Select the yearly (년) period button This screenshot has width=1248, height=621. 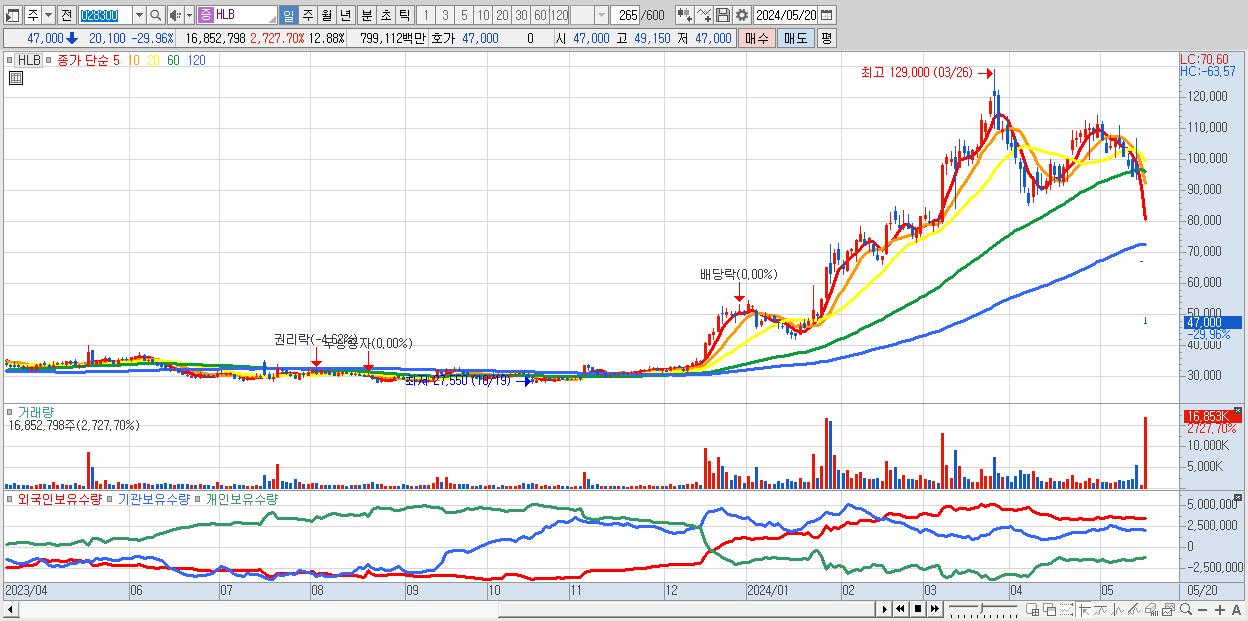coord(345,15)
